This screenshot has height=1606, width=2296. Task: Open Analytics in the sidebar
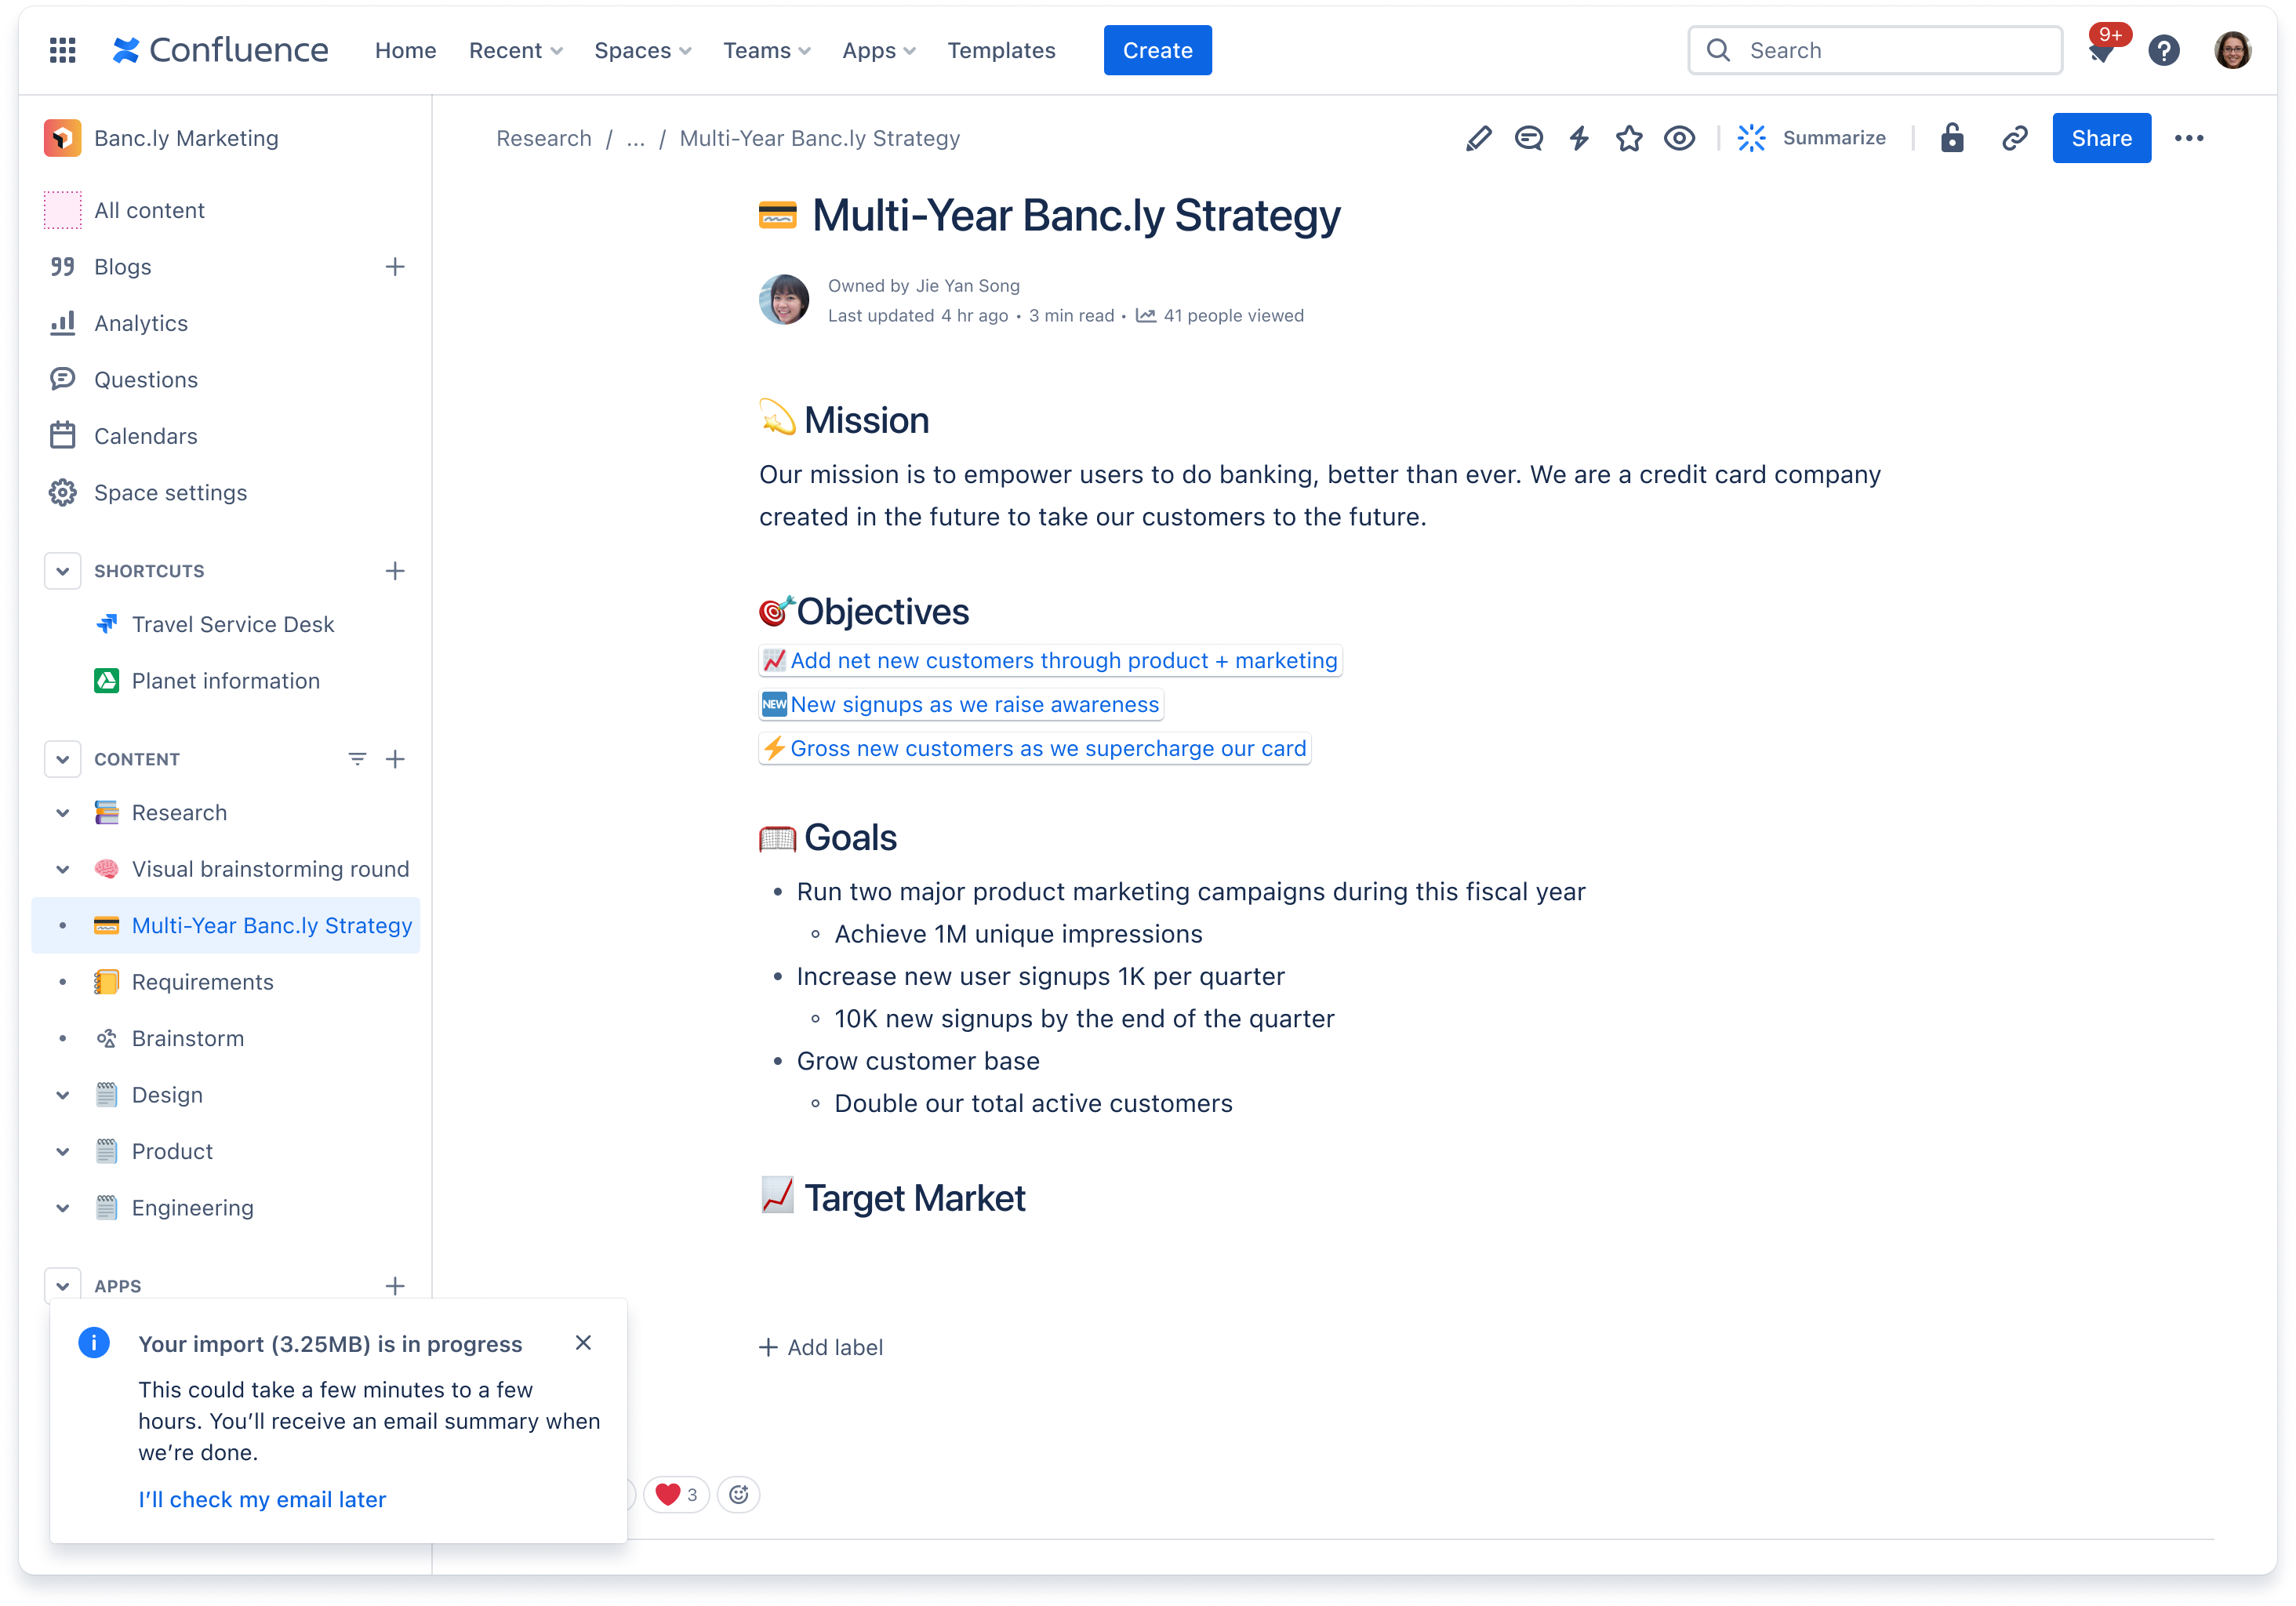click(x=141, y=323)
